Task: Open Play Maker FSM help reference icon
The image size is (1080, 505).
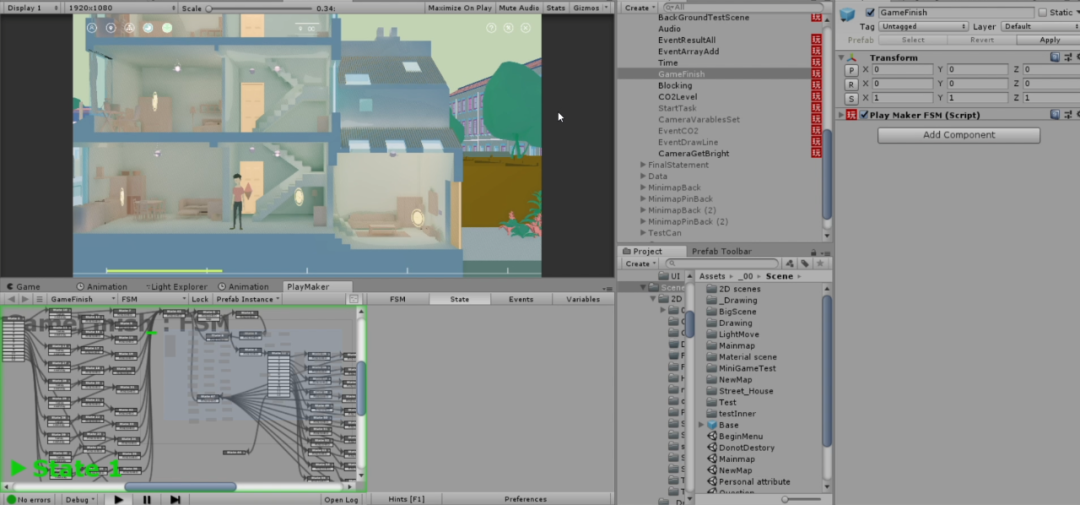Action: pos(1055,114)
